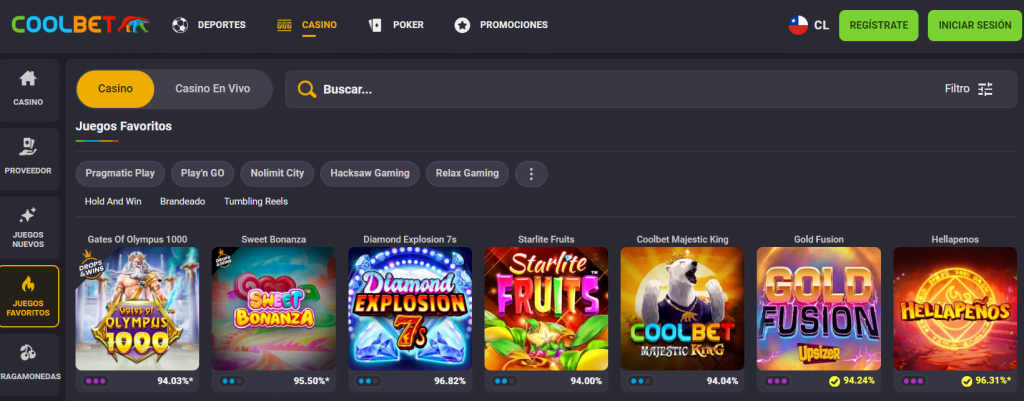This screenshot has width=1024, height=401.
Task: Click the 94.03%* RTP value
Action: [x=175, y=381]
